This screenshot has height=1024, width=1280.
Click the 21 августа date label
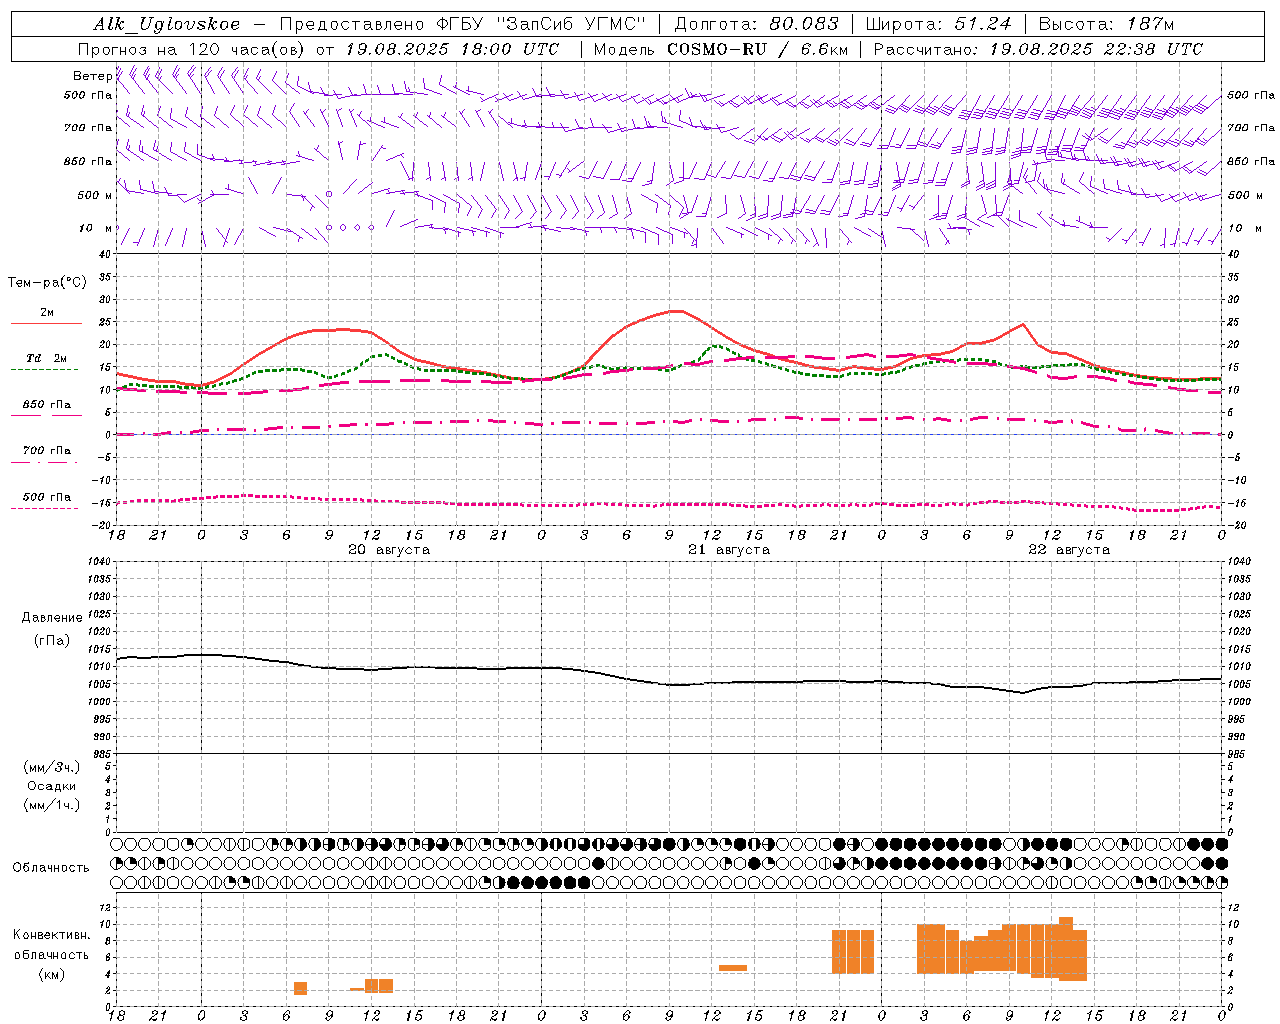(x=729, y=550)
